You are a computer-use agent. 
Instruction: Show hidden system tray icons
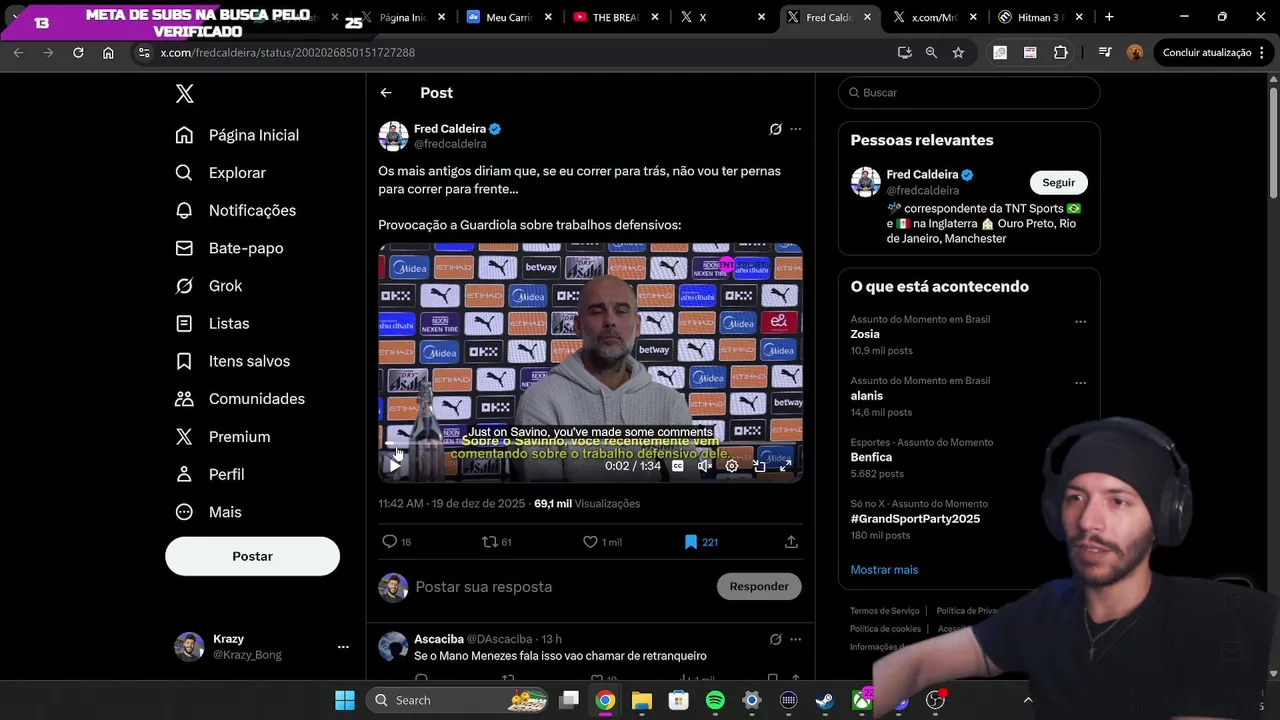(1027, 700)
